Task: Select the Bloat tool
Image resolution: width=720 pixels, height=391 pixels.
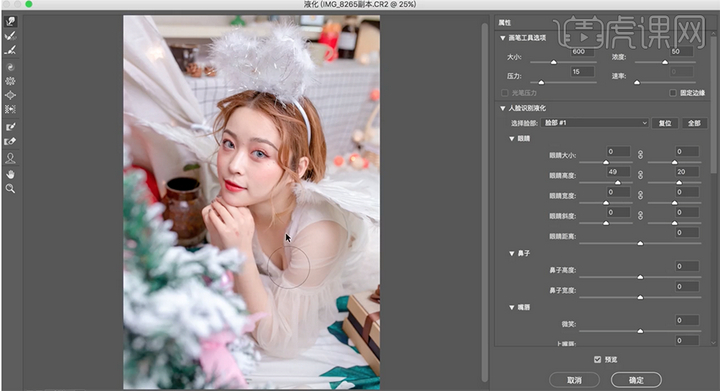Action: [11, 95]
